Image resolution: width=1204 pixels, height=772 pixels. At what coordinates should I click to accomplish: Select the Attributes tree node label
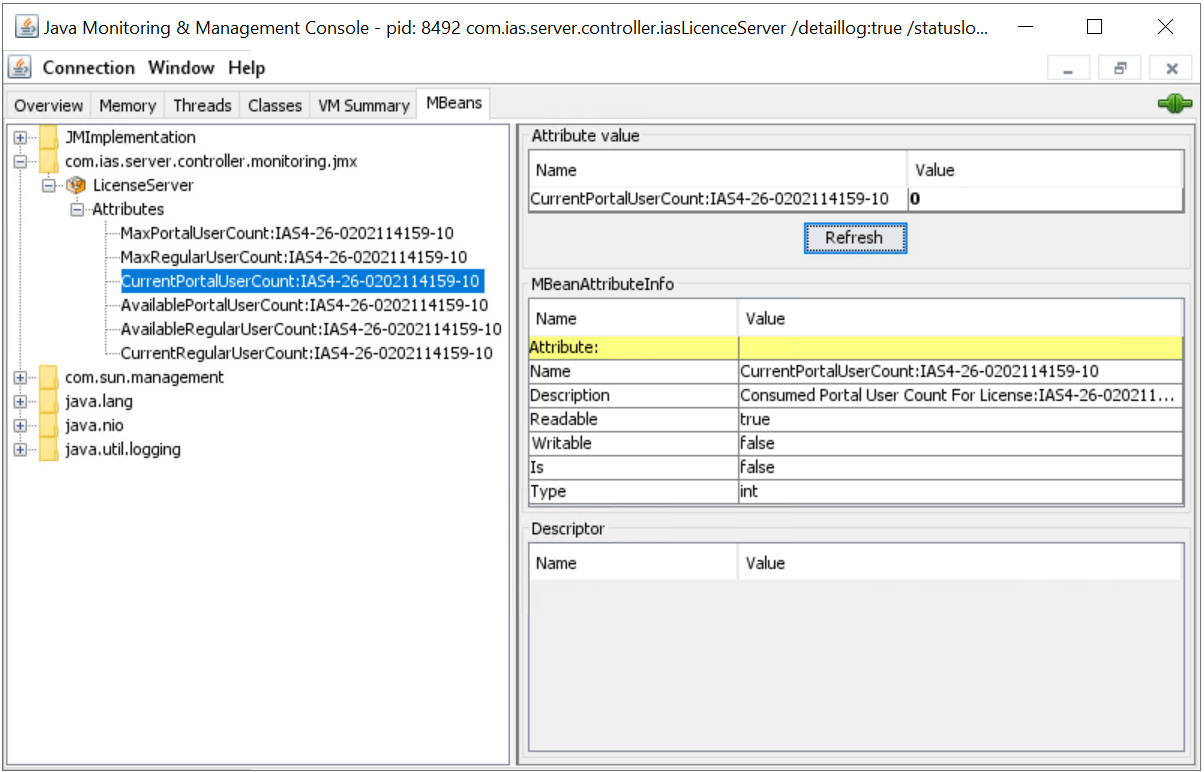128,209
